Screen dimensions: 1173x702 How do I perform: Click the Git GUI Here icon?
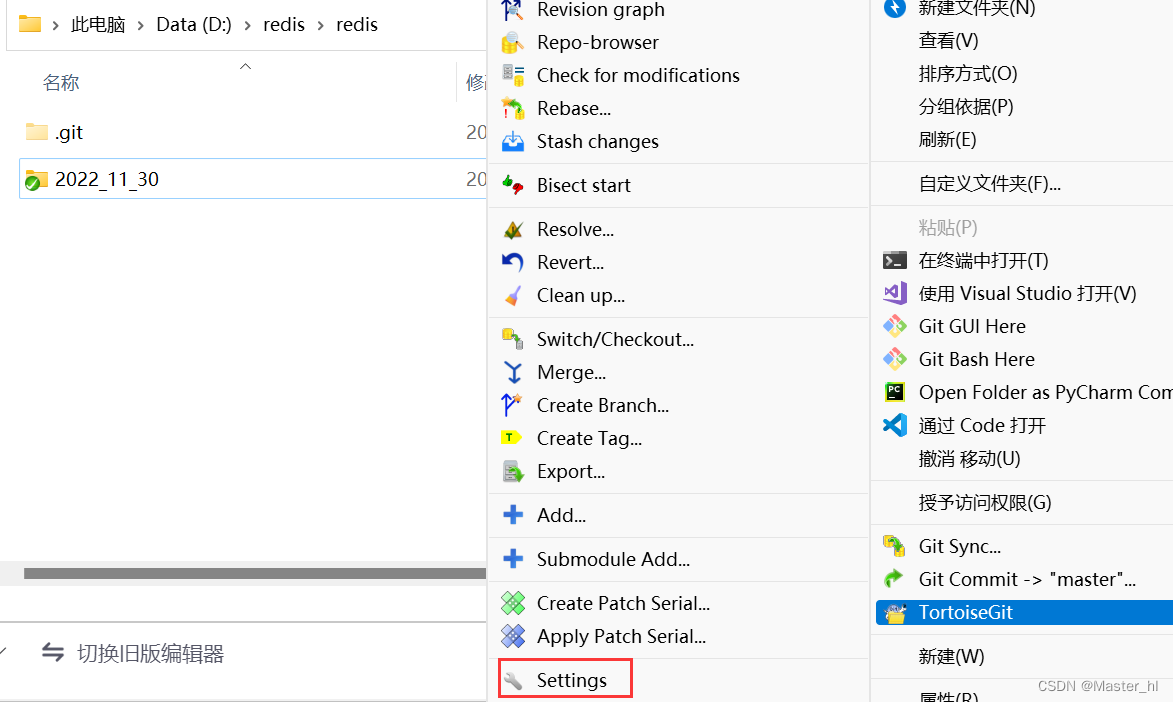tap(895, 326)
